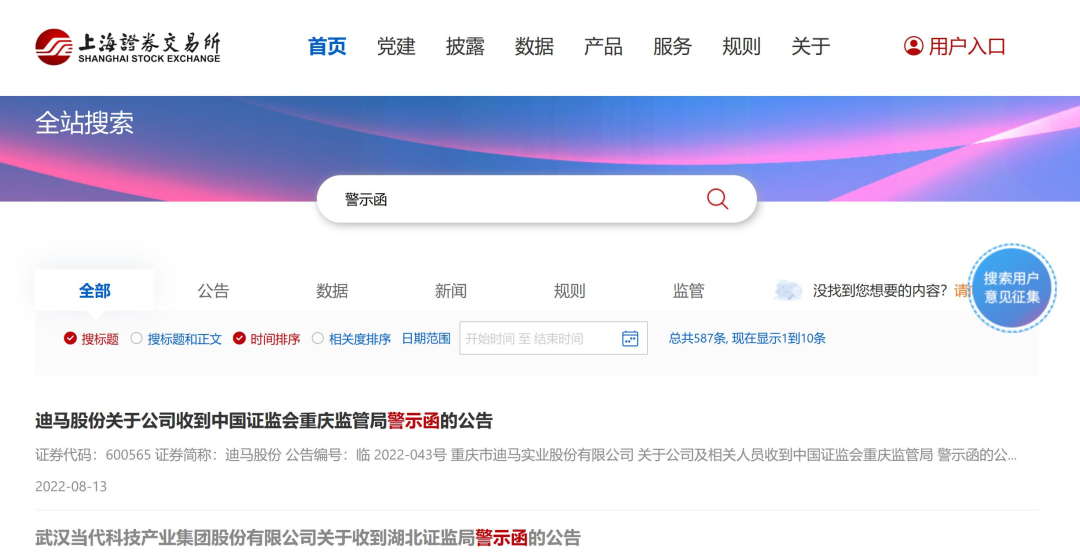Open the calendar date picker icon

pos(630,338)
